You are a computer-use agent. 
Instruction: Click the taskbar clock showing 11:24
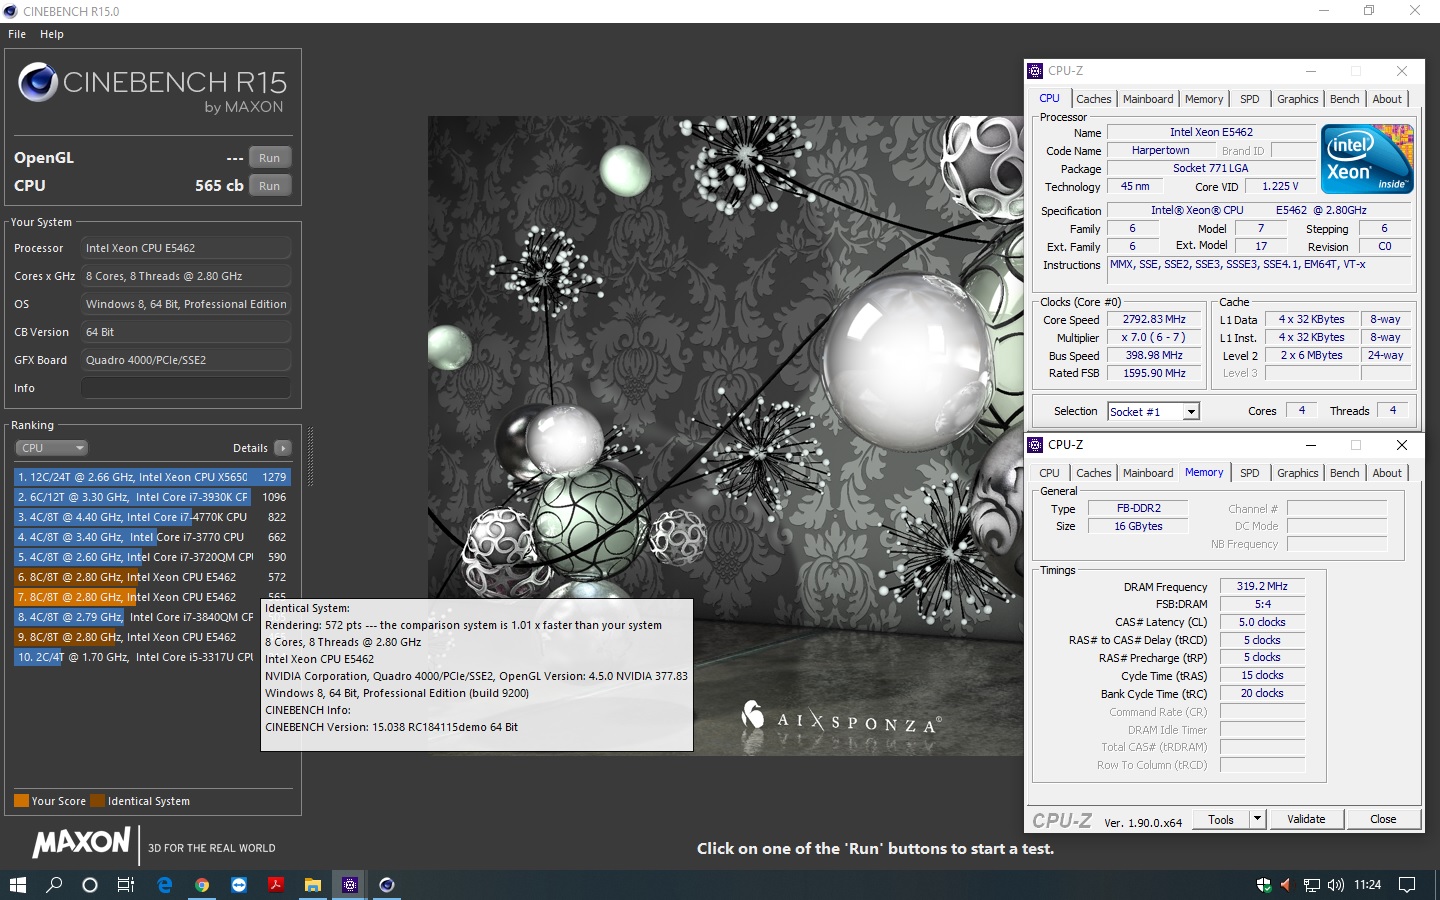(x=1367, y=885)
